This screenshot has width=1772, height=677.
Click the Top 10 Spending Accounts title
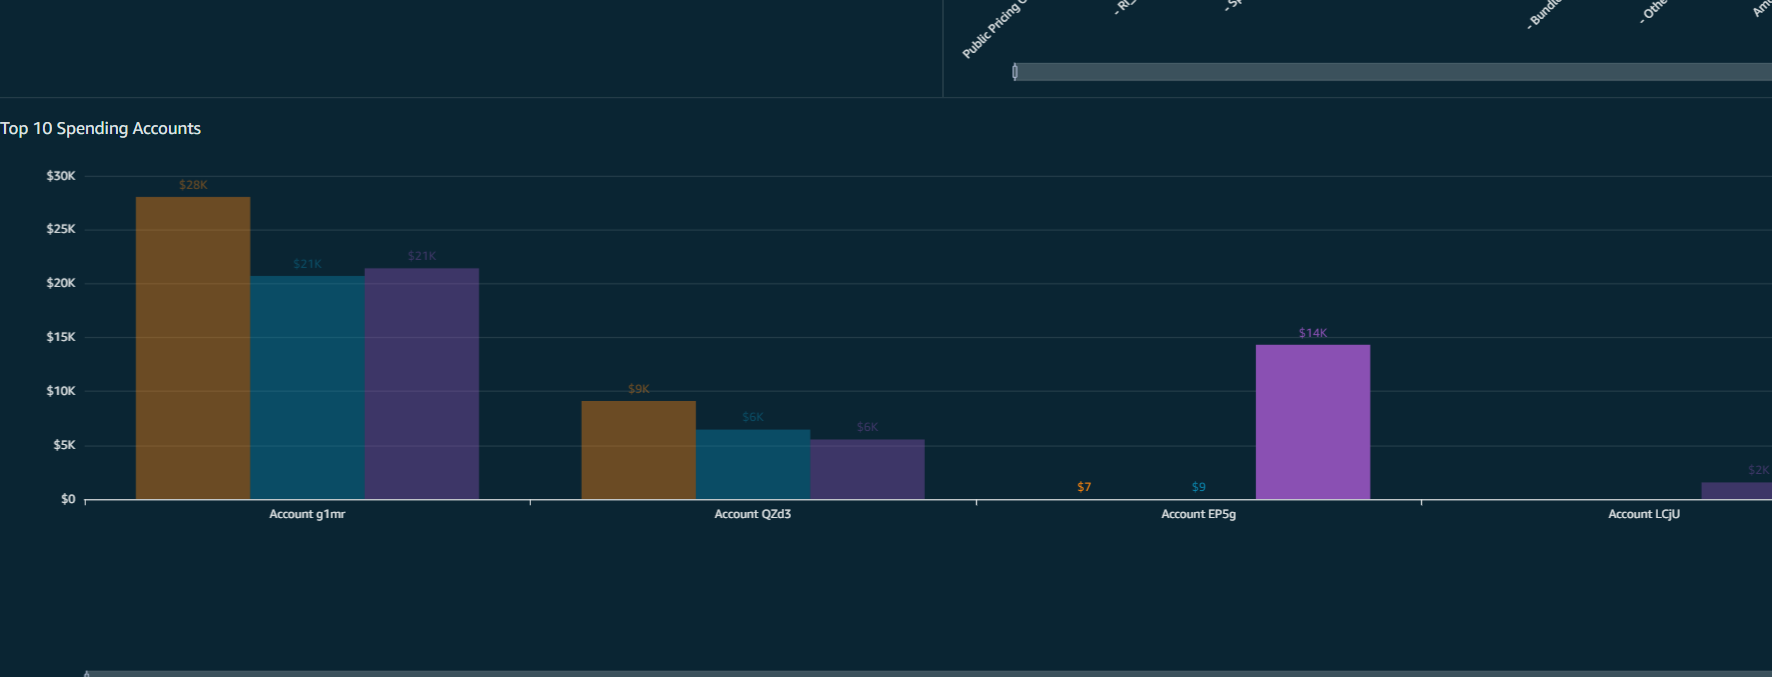[x=101, y=128]
